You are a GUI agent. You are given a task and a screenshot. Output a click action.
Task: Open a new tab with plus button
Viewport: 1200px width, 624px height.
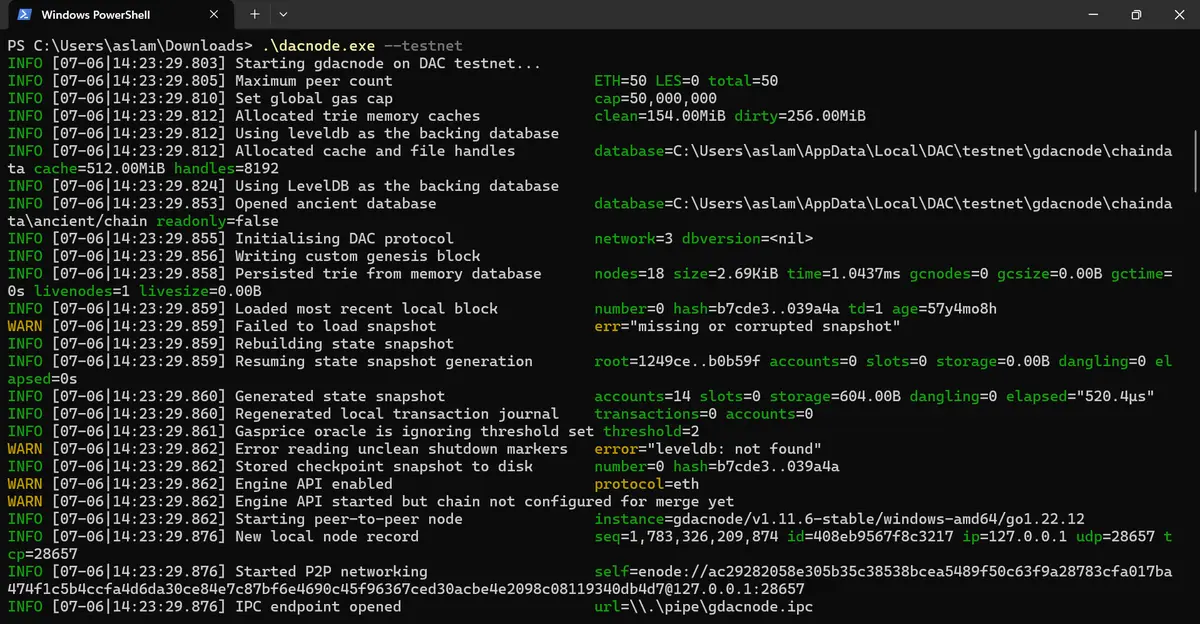[x=254, y=15]
